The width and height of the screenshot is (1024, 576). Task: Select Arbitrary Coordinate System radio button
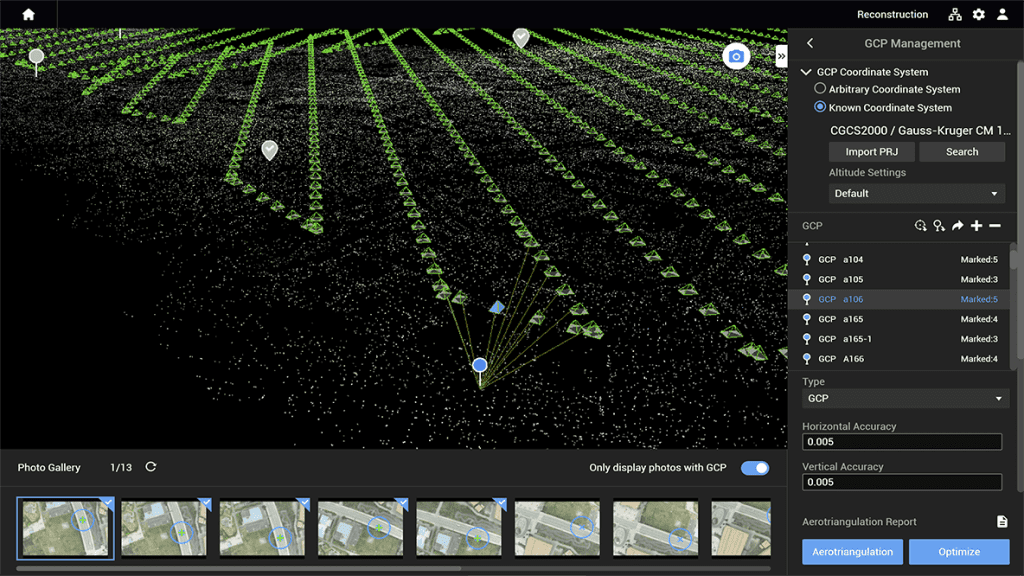tap(820, 89)
